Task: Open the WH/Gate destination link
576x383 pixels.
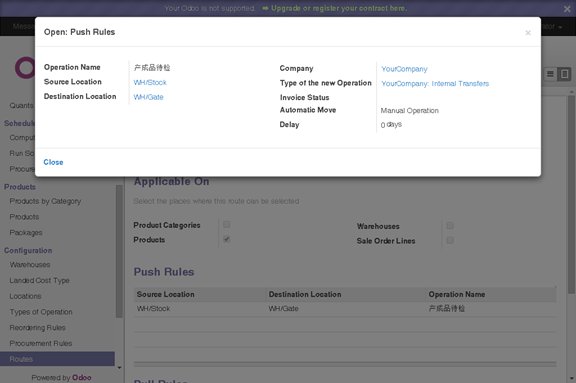Action: coord(148,97)
